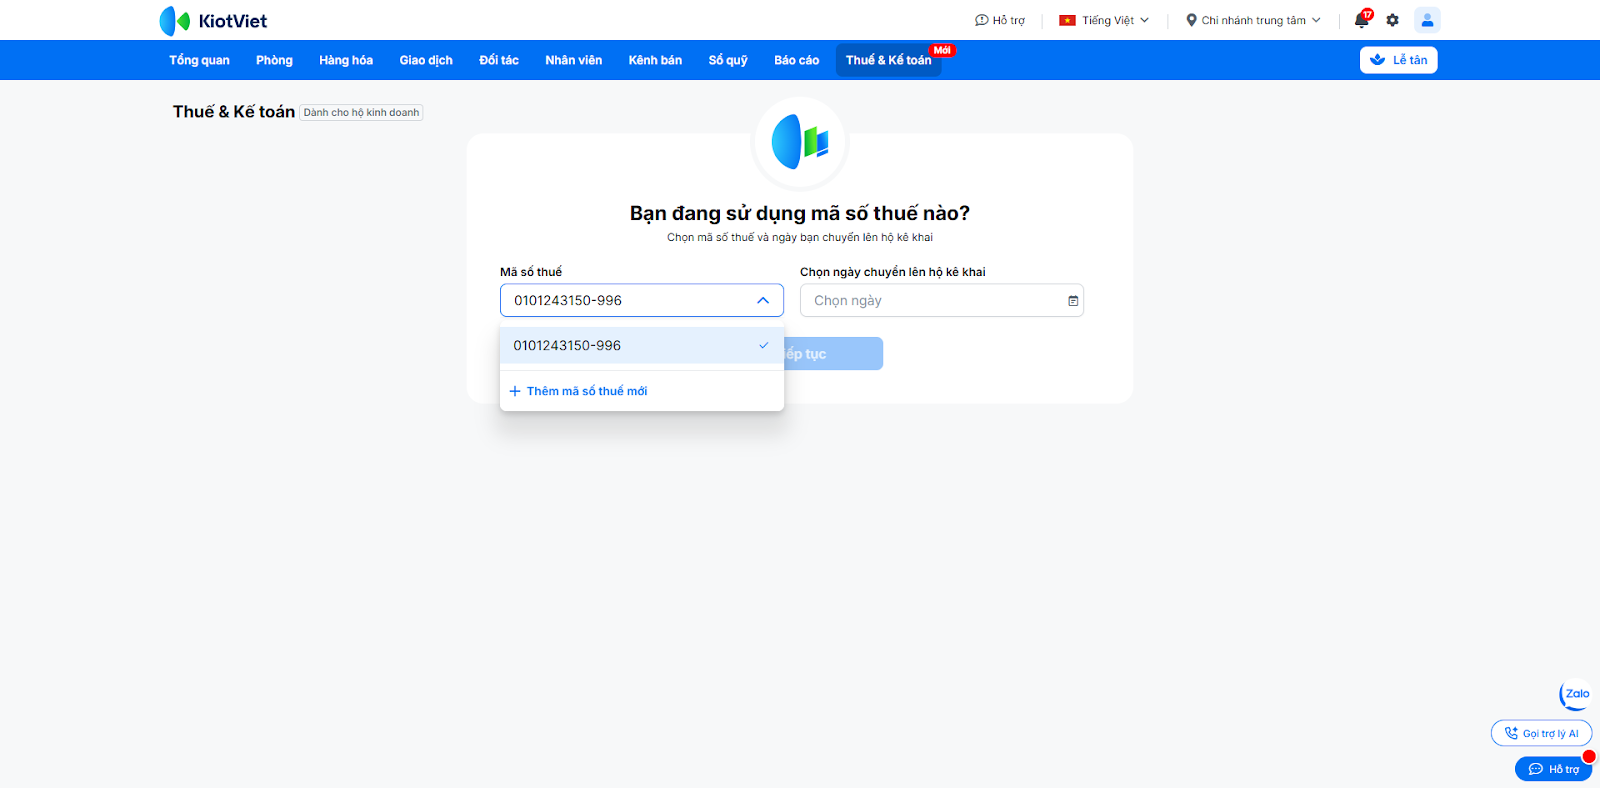Screen dimensions: 1600x788
Task: Open the Tiếng Việt language dropdown
Action: click(1105, 20)
